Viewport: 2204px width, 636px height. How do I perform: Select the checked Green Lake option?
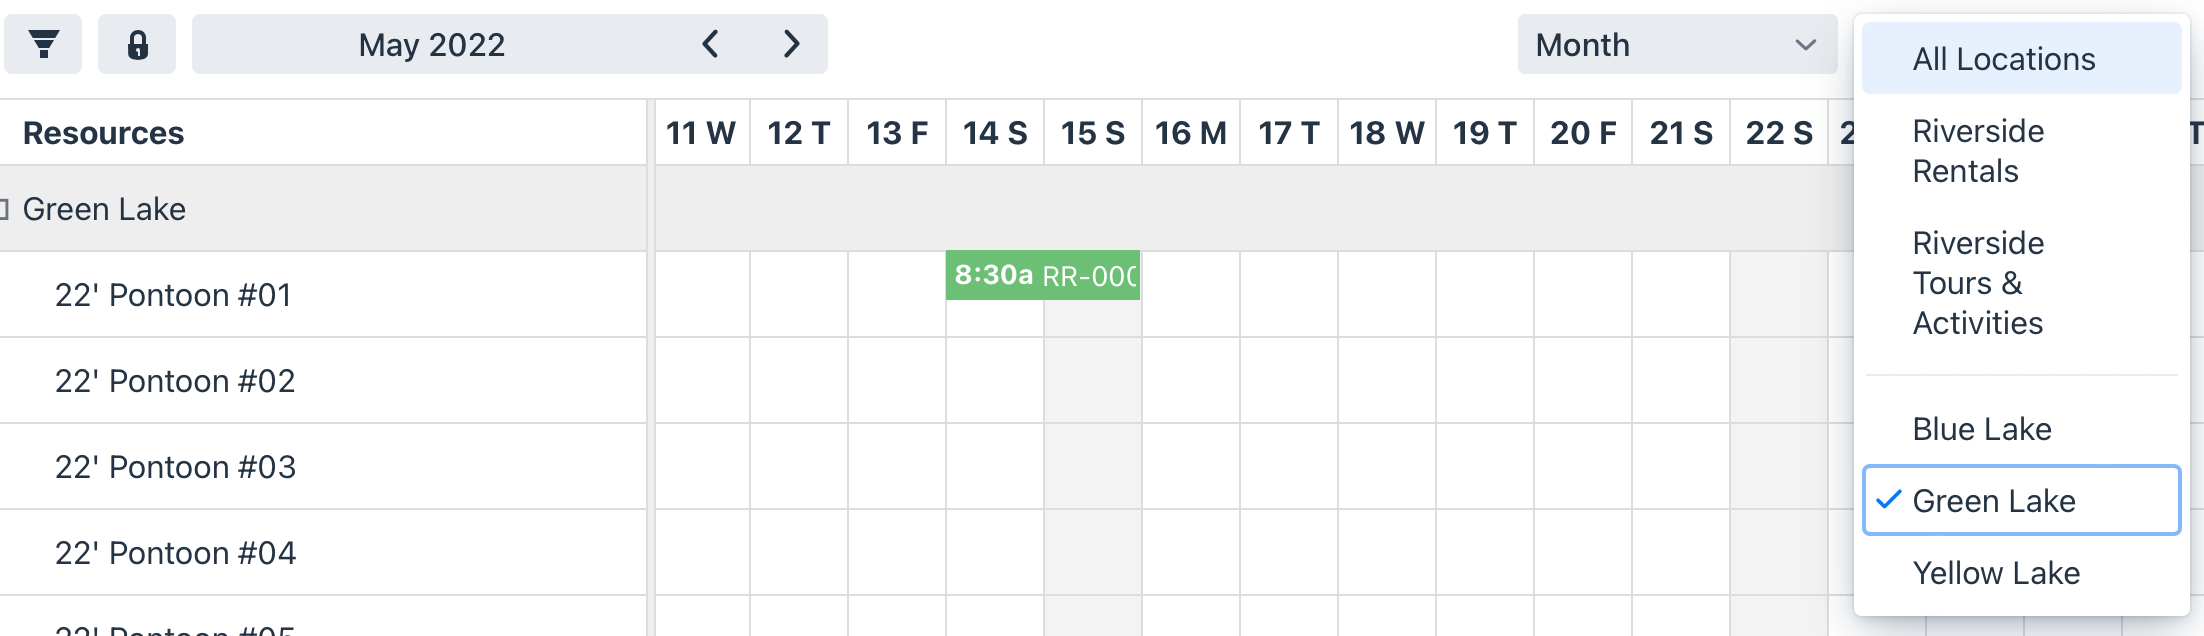pyautogui.click(x=2021, y=500)
